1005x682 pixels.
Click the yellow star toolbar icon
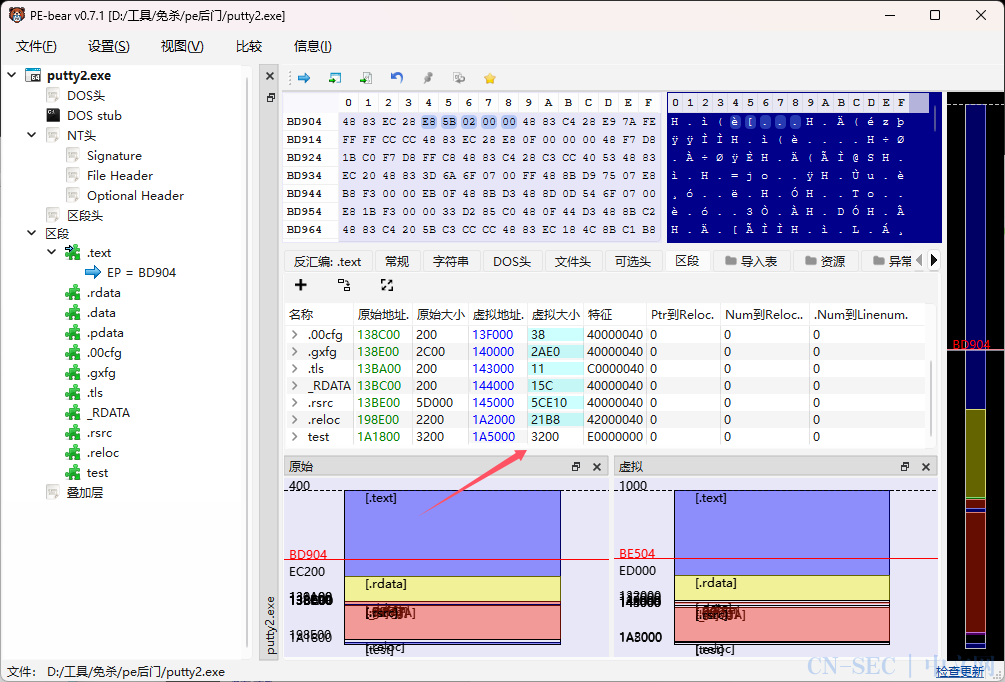[490, 78]
